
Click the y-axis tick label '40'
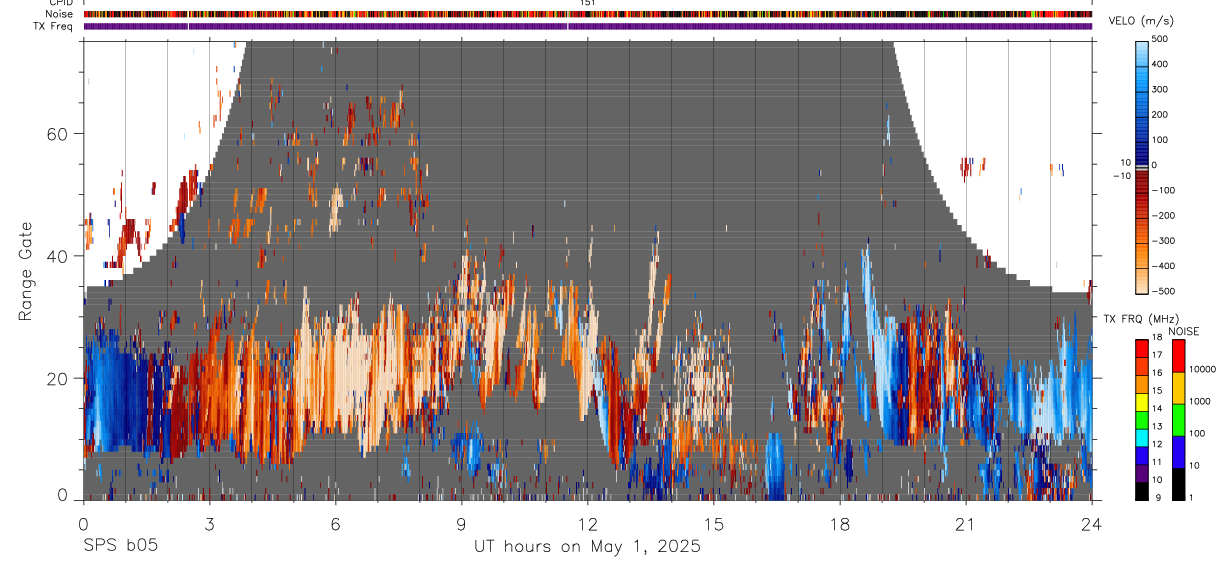click(x=58, y=256)
